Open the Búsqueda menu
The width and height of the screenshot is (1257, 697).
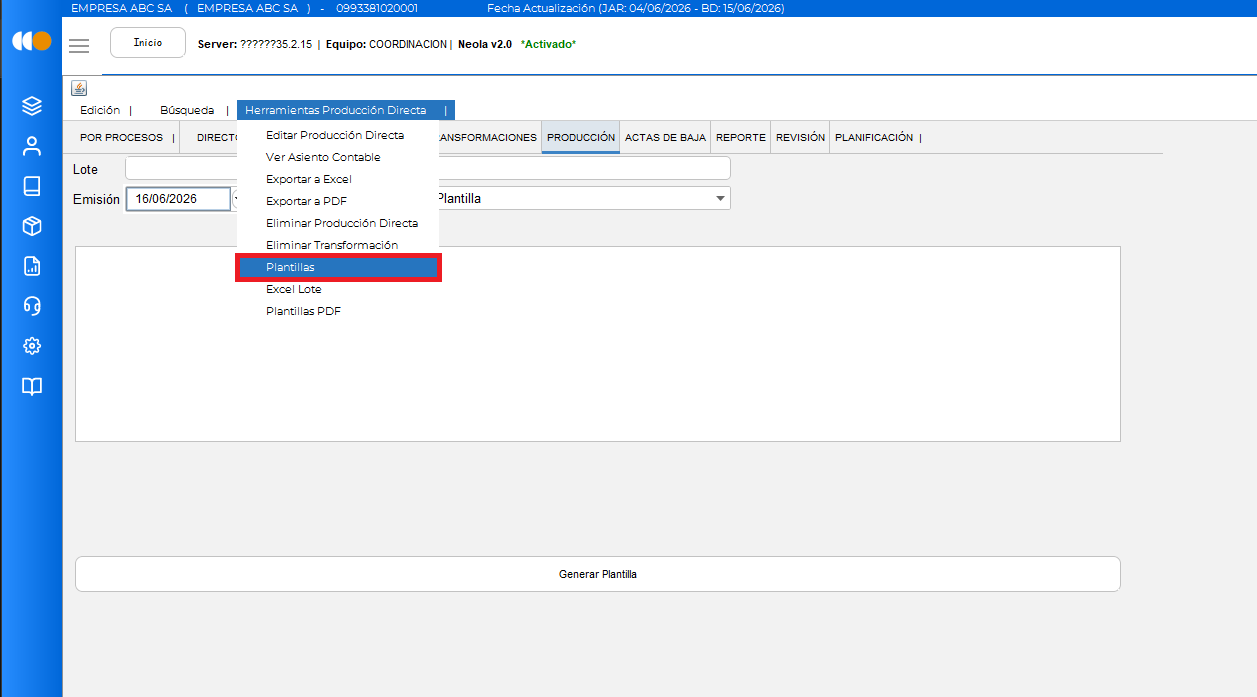[x=187, y=110]
